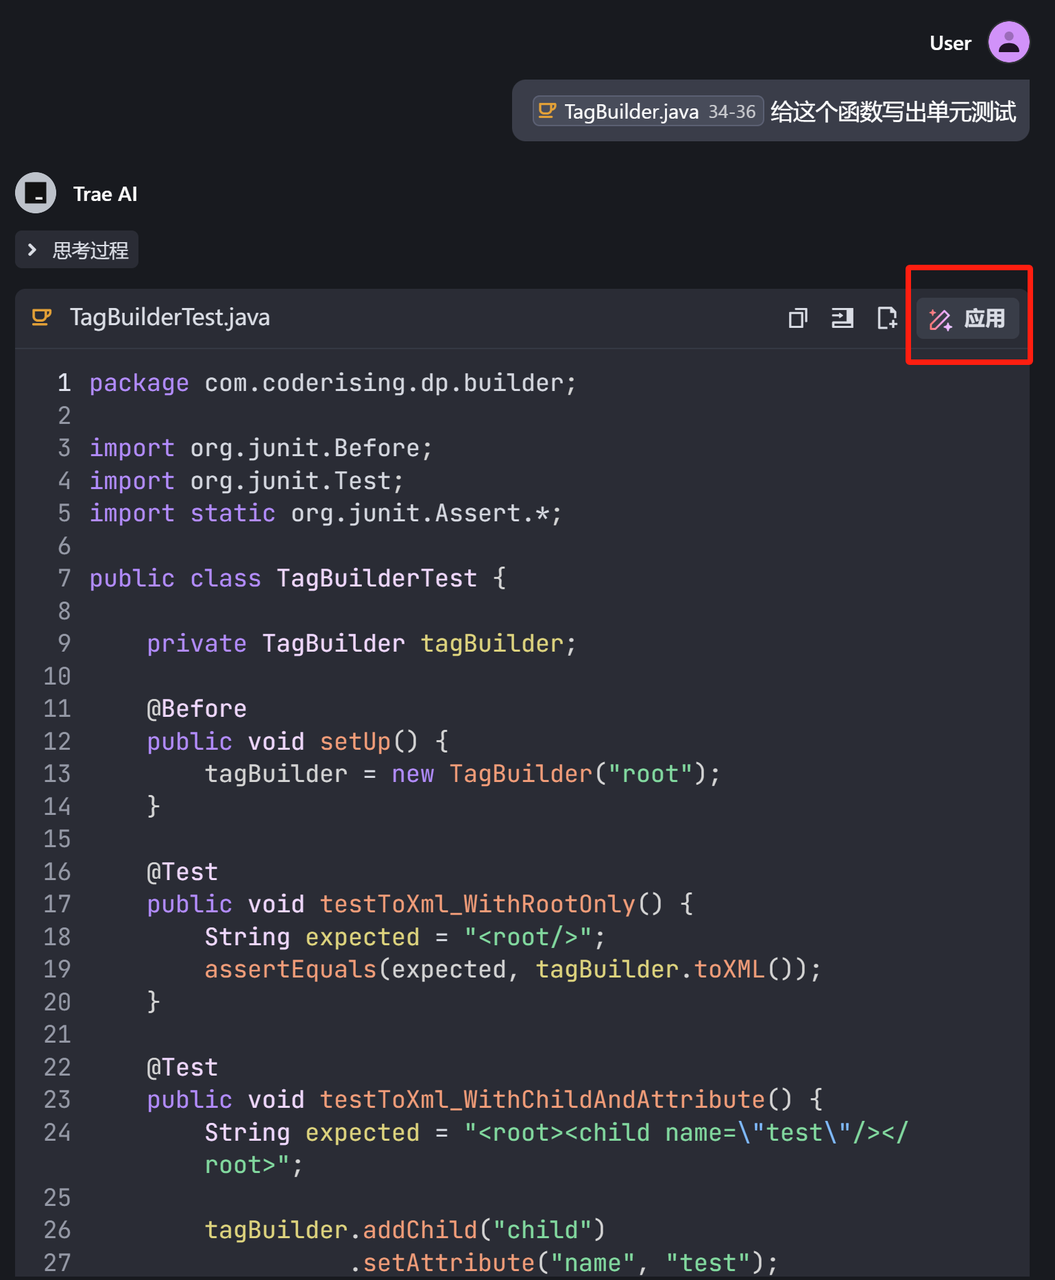Click the Java file icon beside TagBuilderTest.java

pos(42,317)
